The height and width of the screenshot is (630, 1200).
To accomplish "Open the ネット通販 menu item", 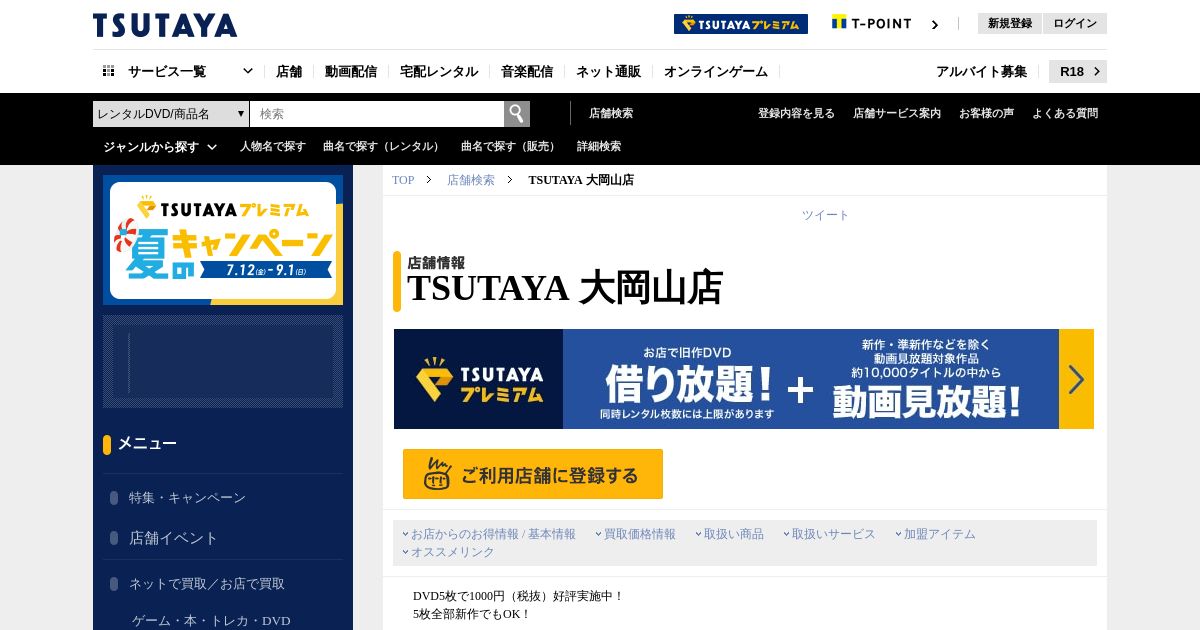I will [608, 71].
